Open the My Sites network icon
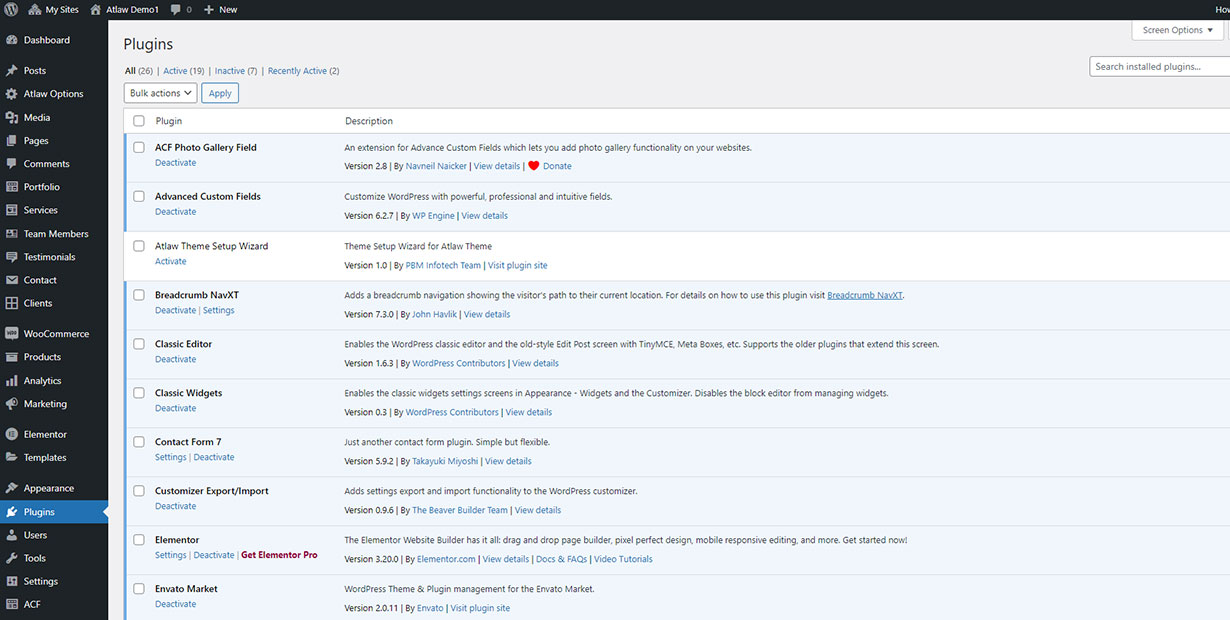 coord(34,9)
